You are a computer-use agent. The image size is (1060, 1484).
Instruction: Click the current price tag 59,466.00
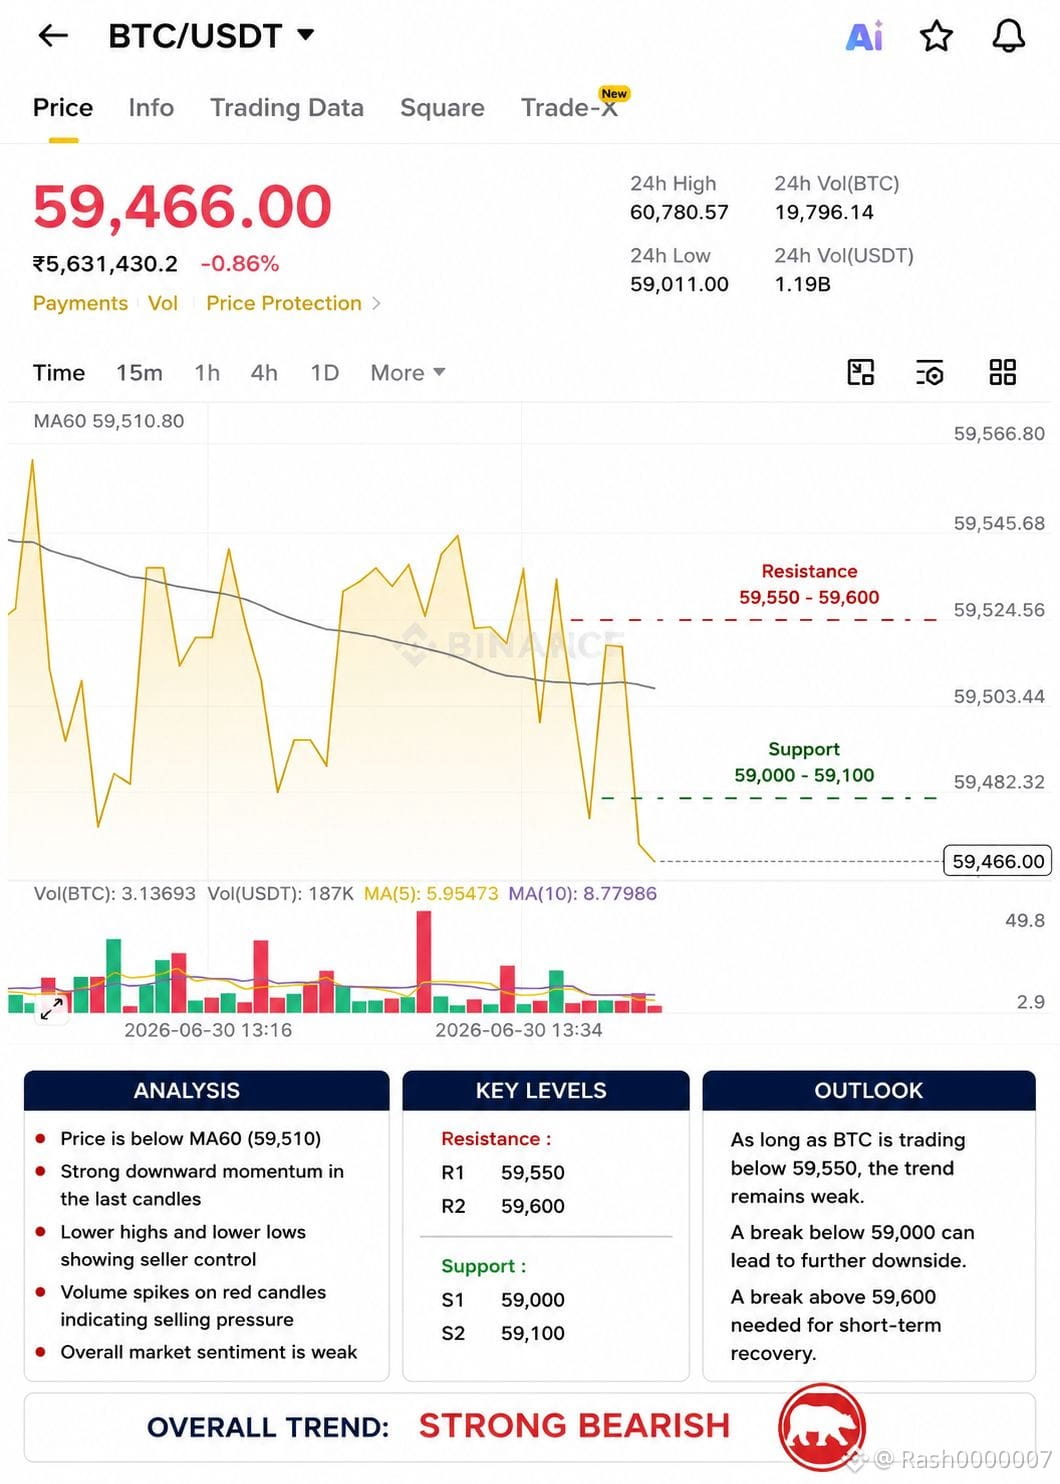[x=997, y=861]
